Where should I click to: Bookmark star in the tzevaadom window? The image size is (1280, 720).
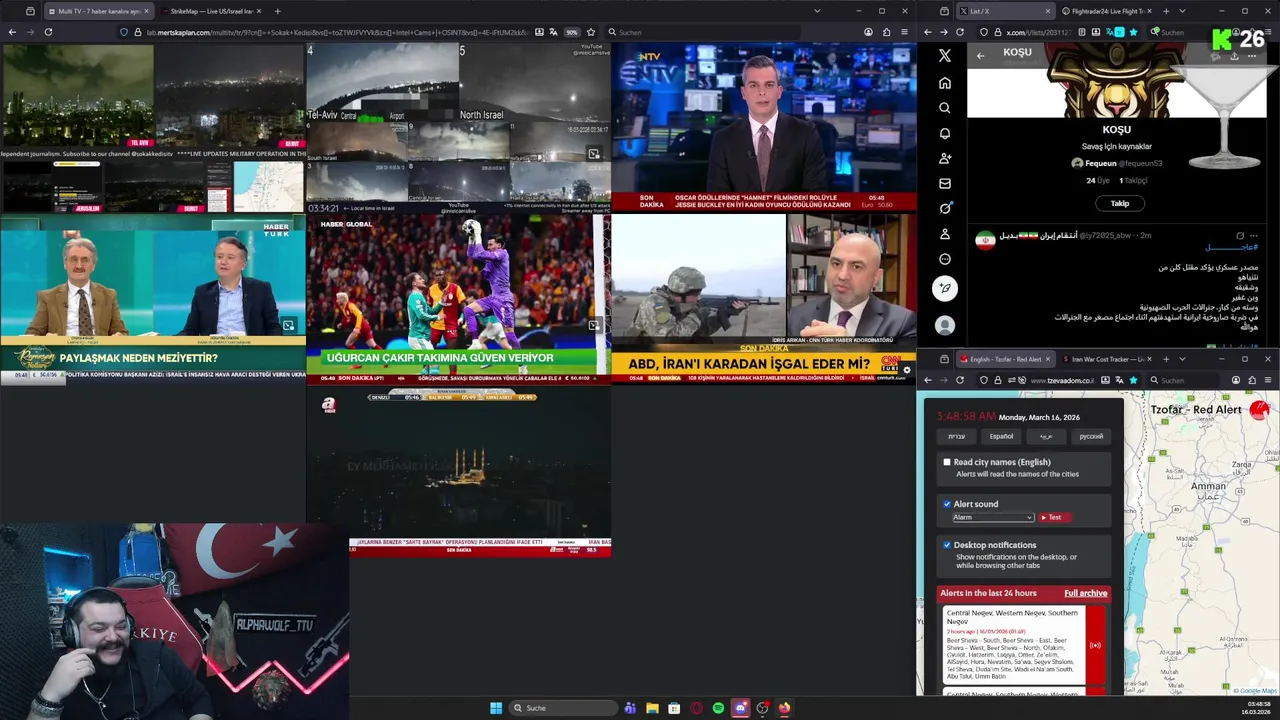(1133, 380)
